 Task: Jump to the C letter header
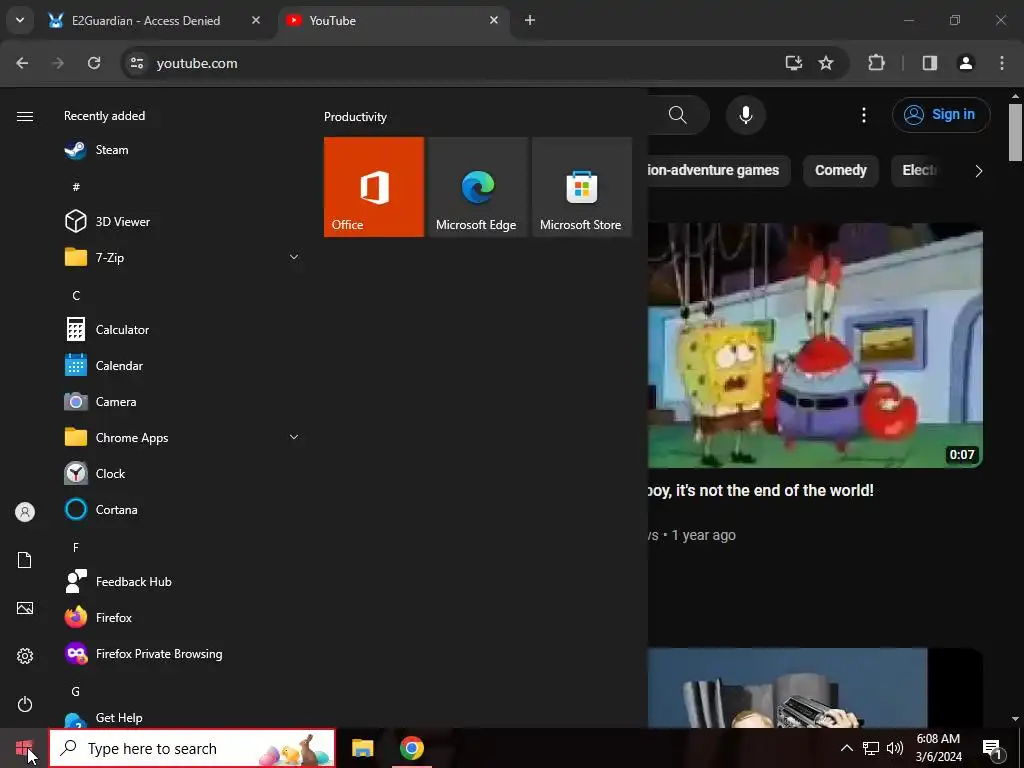tap(76, 296)
